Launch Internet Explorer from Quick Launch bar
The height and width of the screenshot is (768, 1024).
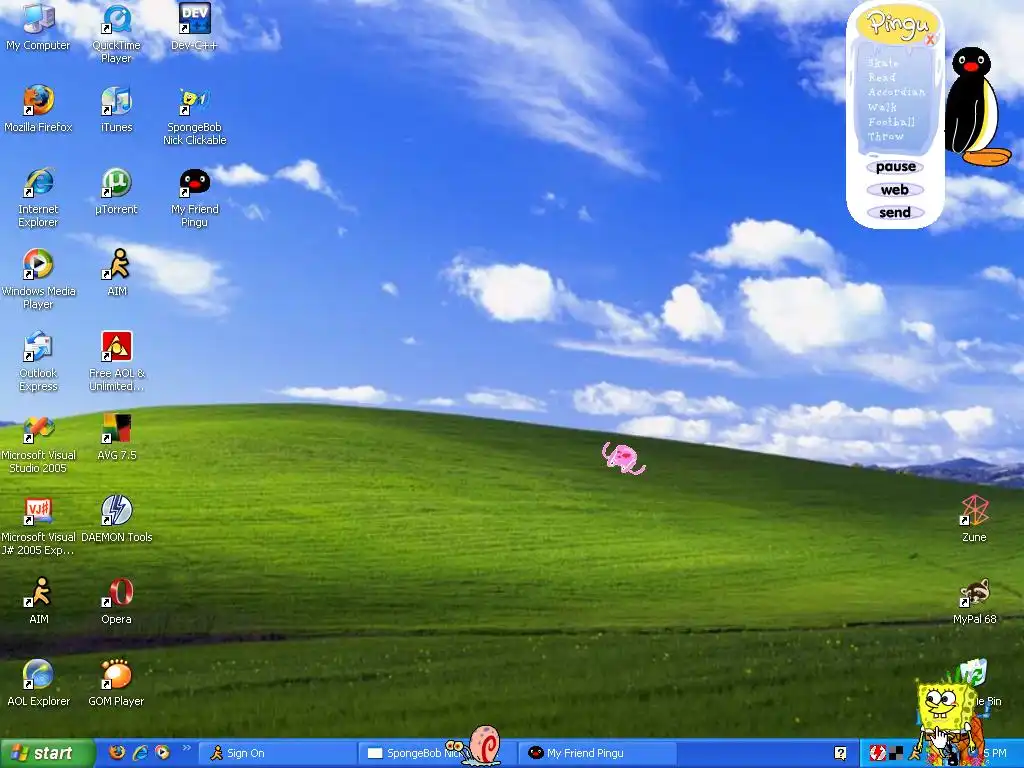(x=140, y=752)
